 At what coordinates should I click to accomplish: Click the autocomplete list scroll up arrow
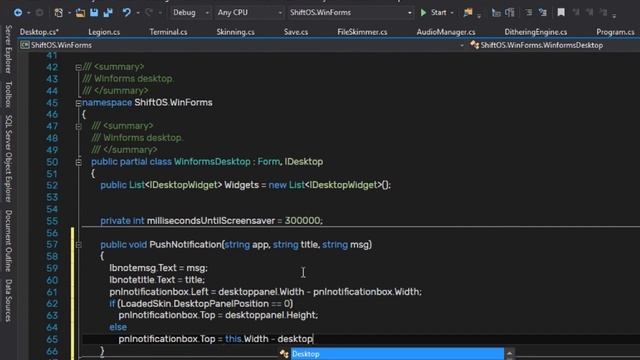pos(509,353)
